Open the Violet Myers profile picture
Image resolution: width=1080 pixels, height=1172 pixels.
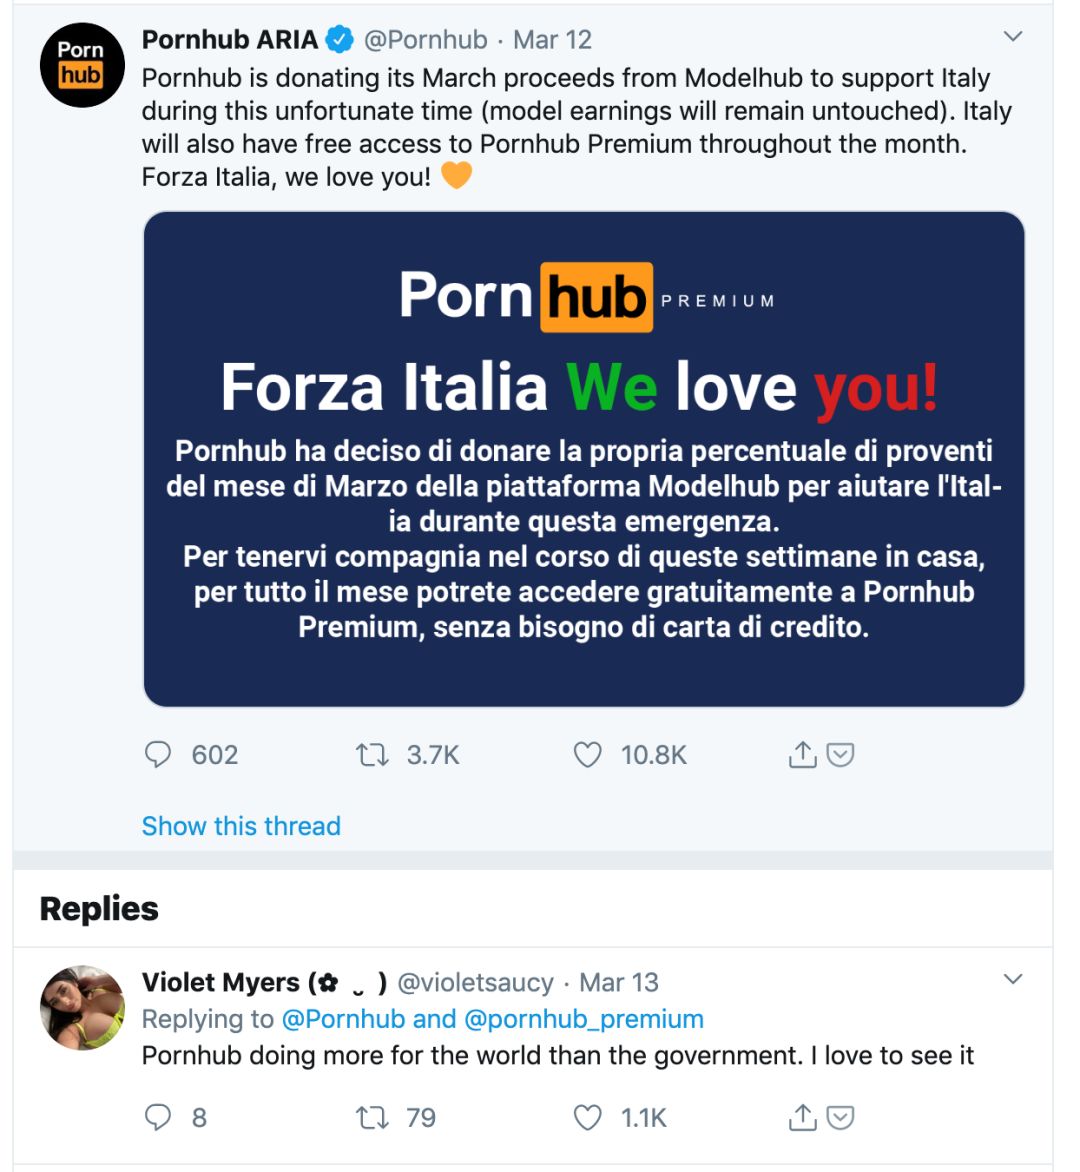[x=82, y=1007]
